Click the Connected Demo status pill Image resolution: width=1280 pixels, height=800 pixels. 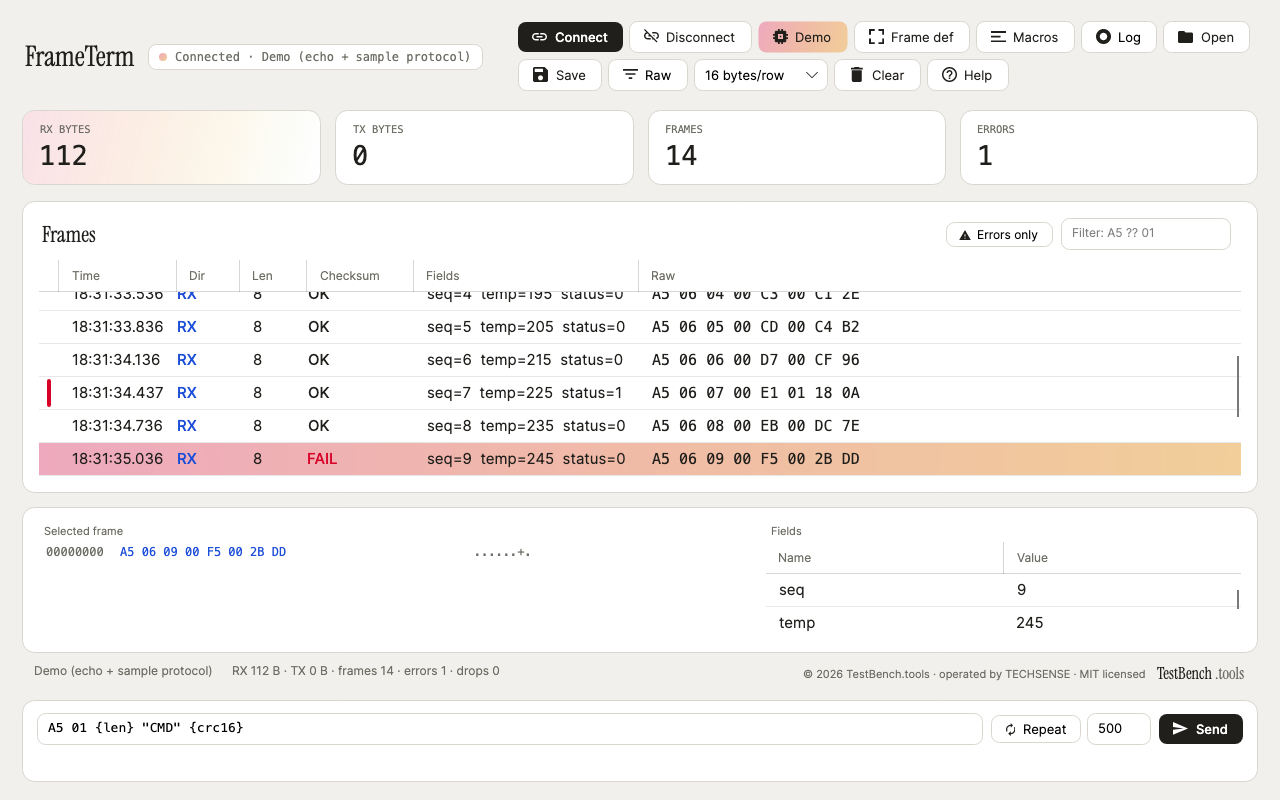pos(315,57)
